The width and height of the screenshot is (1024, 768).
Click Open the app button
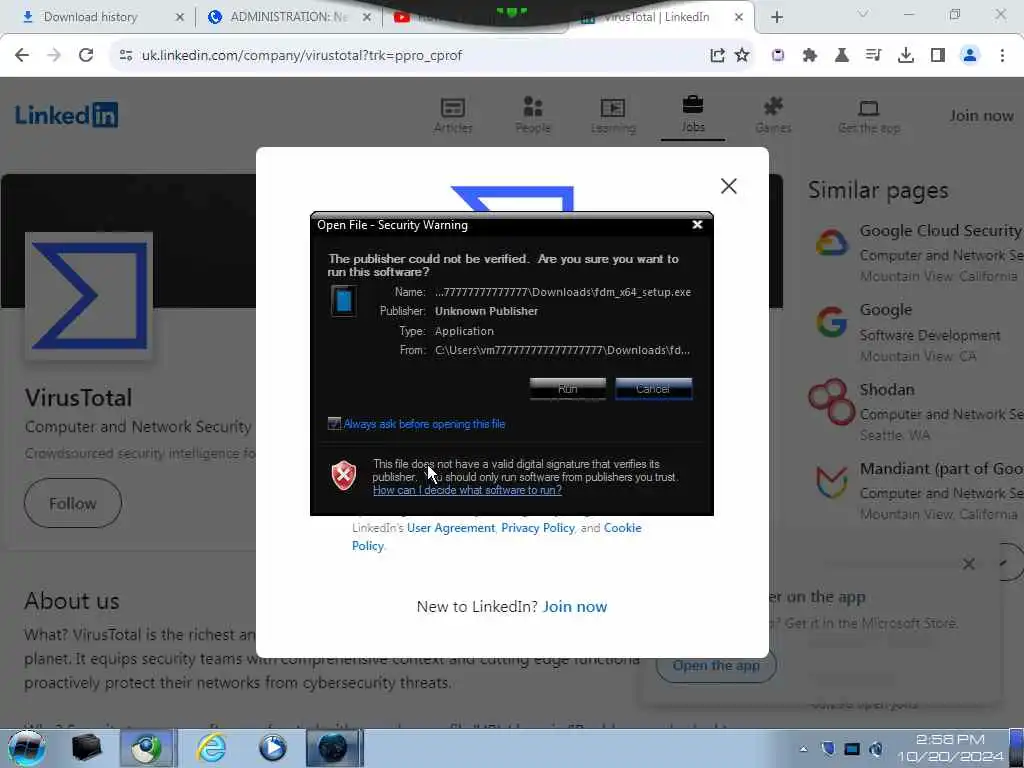point(716,665)
